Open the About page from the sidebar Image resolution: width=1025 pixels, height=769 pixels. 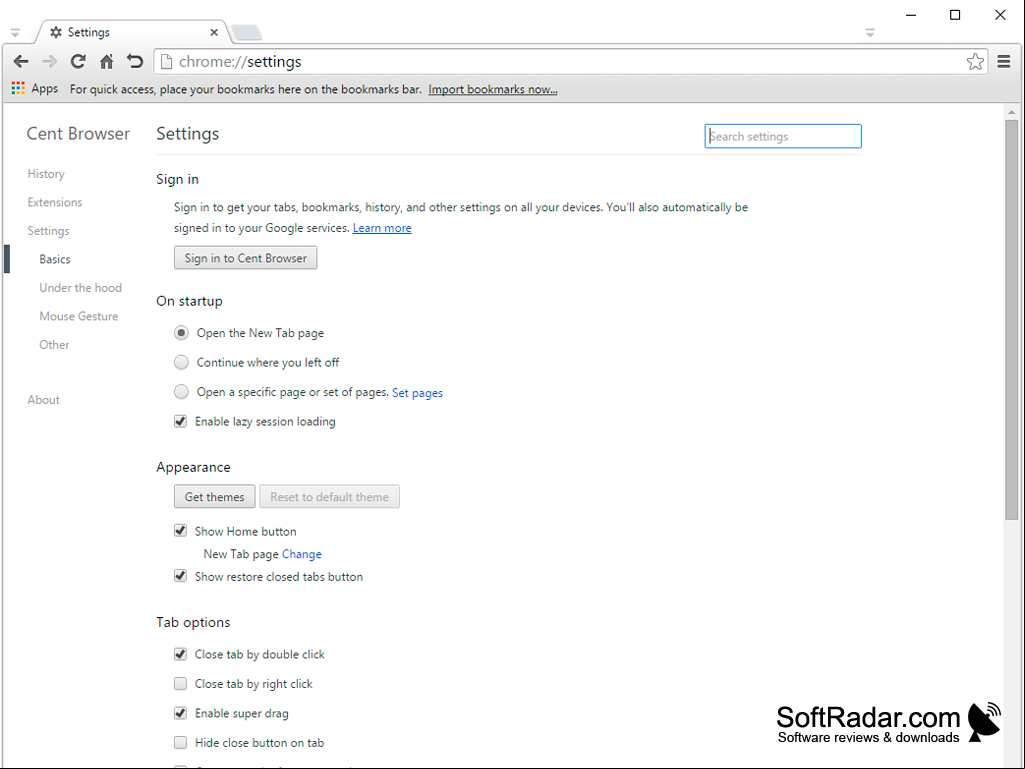[x=43, y=400]
